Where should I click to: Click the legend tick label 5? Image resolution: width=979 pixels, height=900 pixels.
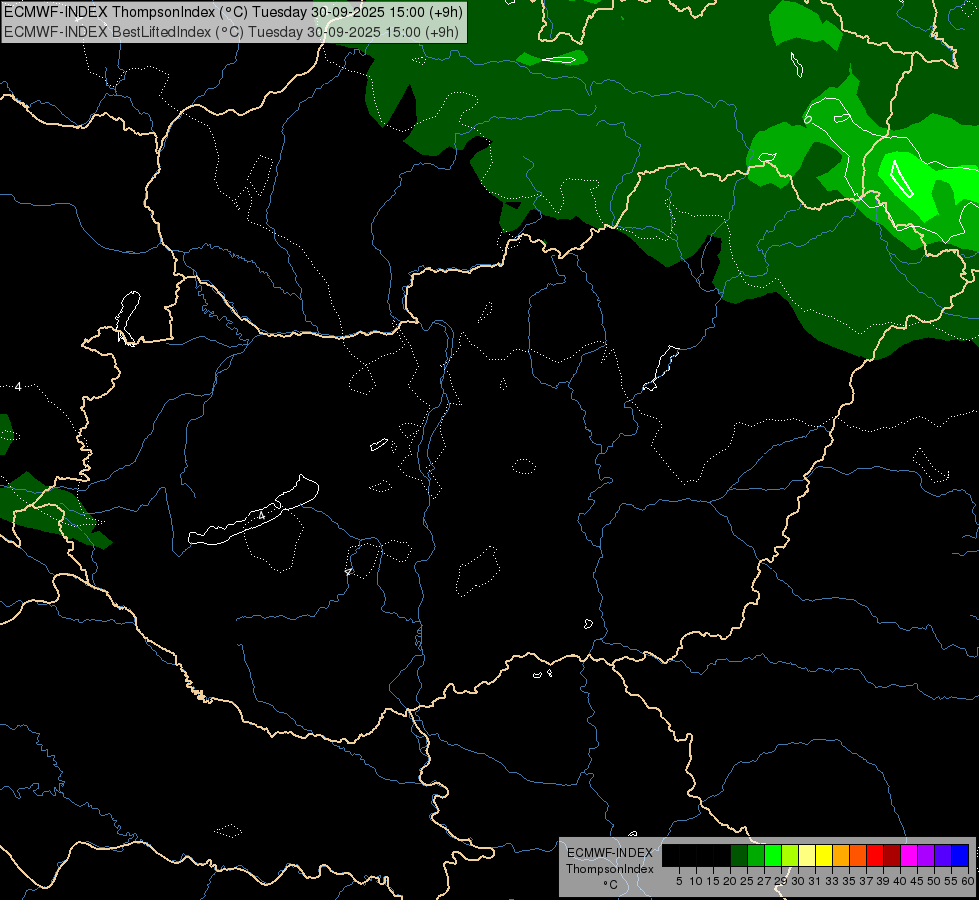click(x=679, y=881)
